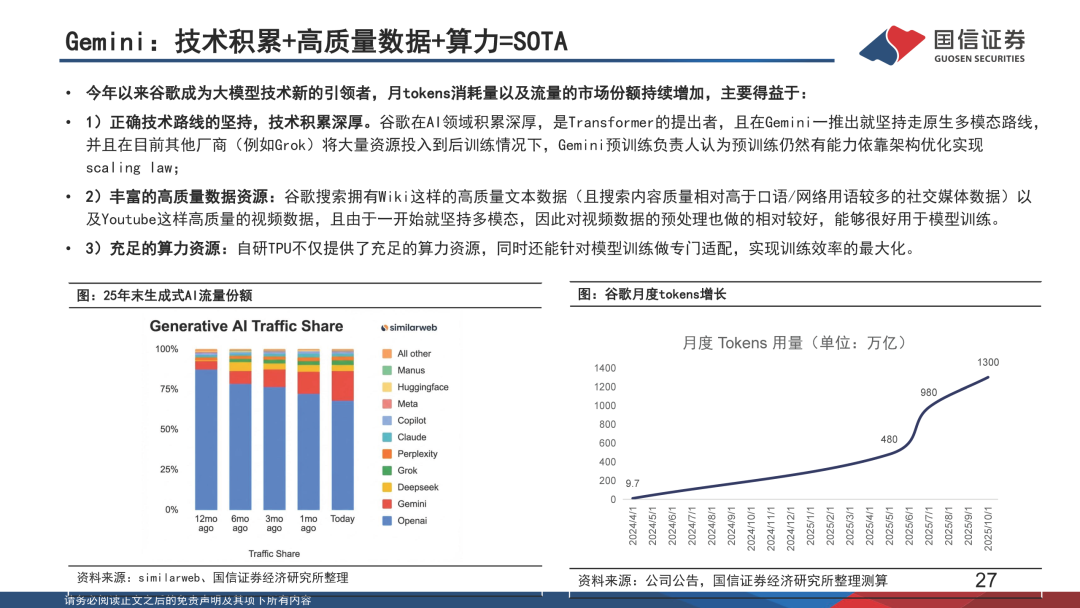
Task: Click the Huggingface legend swatch
Action: point(386,387)
